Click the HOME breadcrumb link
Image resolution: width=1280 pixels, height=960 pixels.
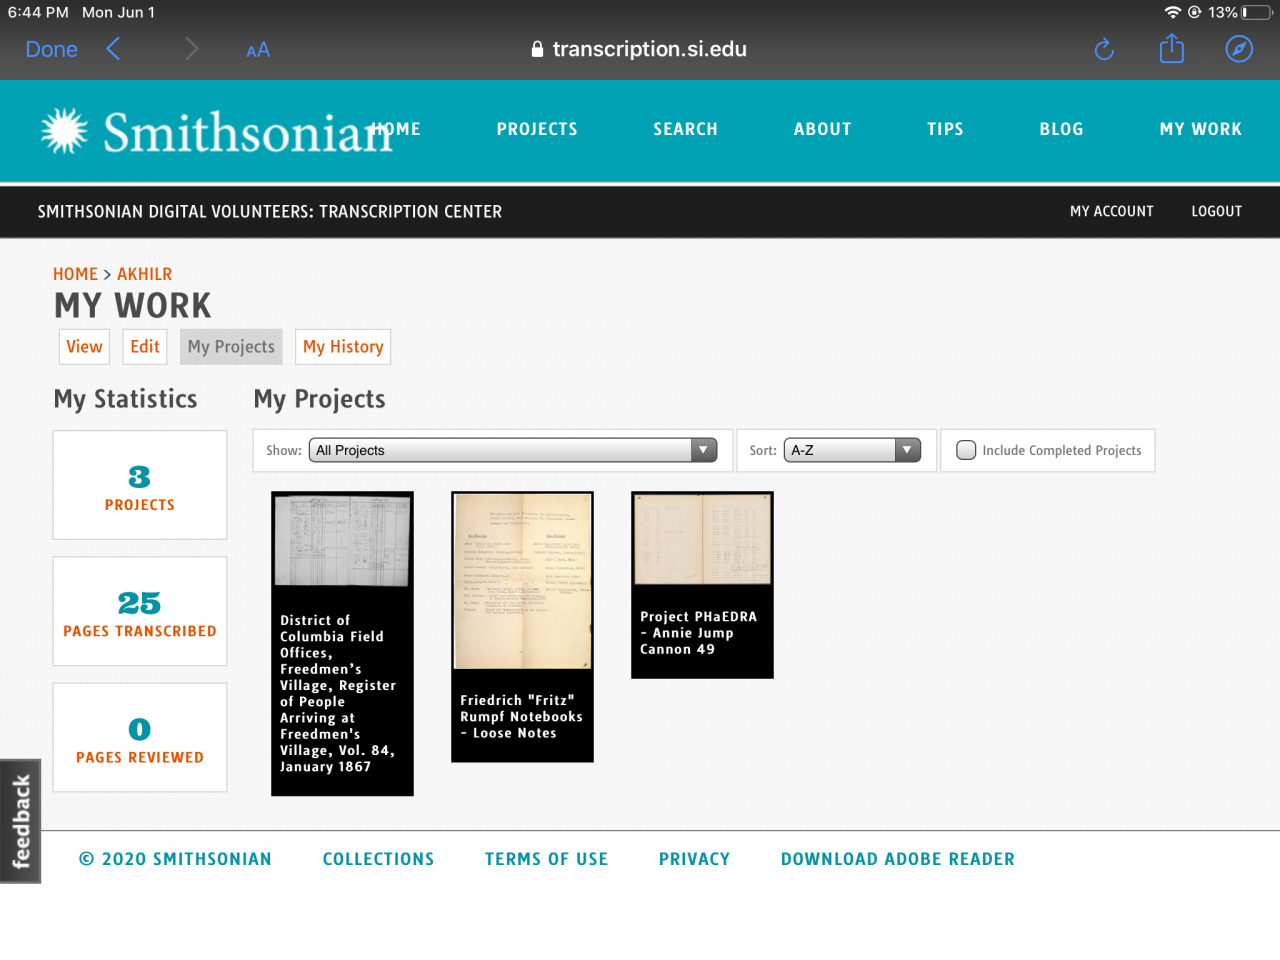(x=75, y=274)
